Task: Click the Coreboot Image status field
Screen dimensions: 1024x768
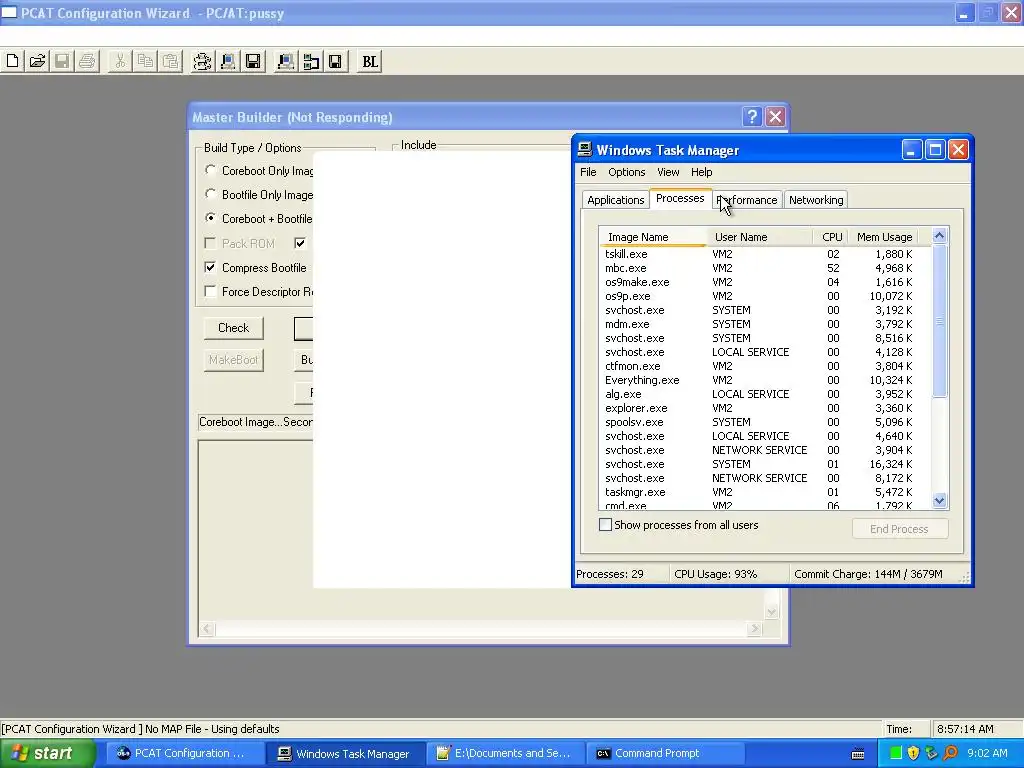Action: coord(255,422)
